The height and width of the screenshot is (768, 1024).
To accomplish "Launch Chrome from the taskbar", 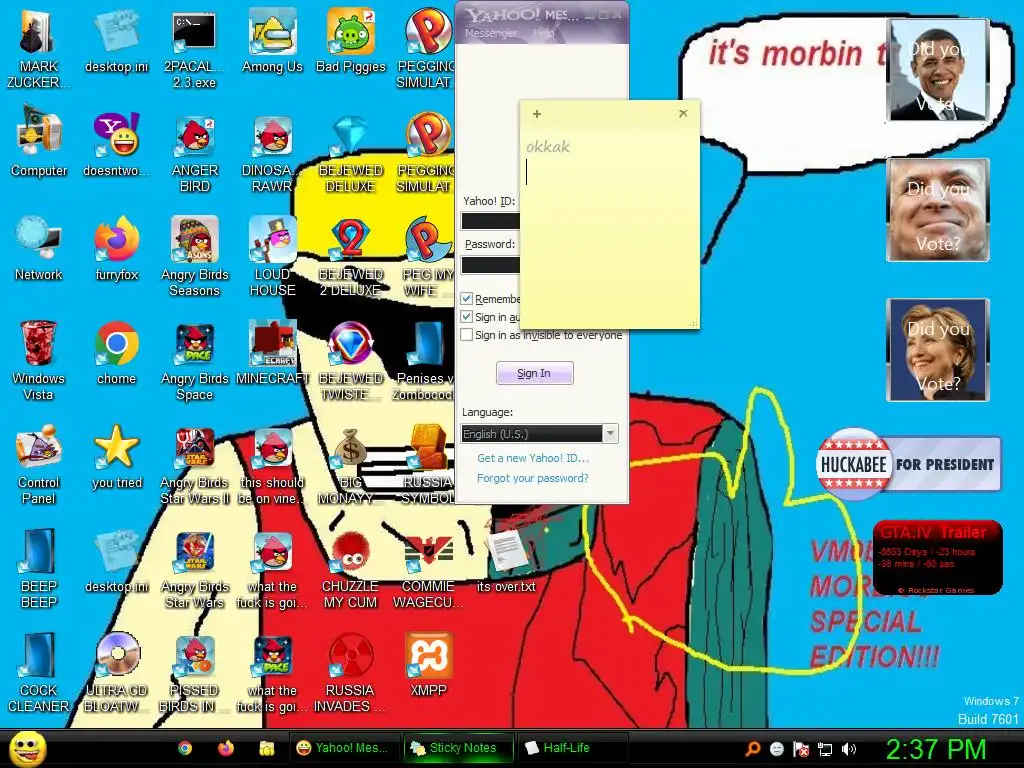I will coord(185,748).
